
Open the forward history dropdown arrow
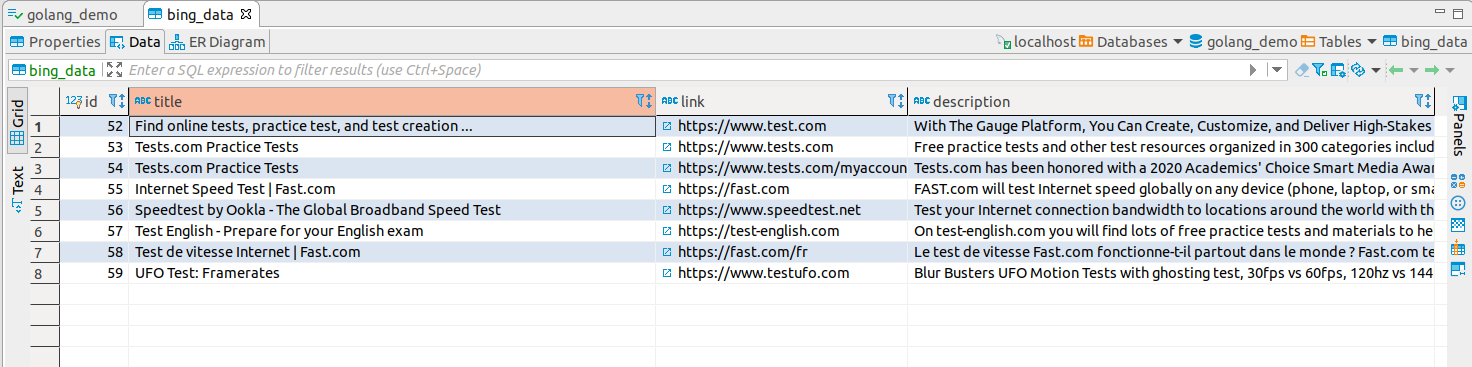click(x=1450, y=70)
